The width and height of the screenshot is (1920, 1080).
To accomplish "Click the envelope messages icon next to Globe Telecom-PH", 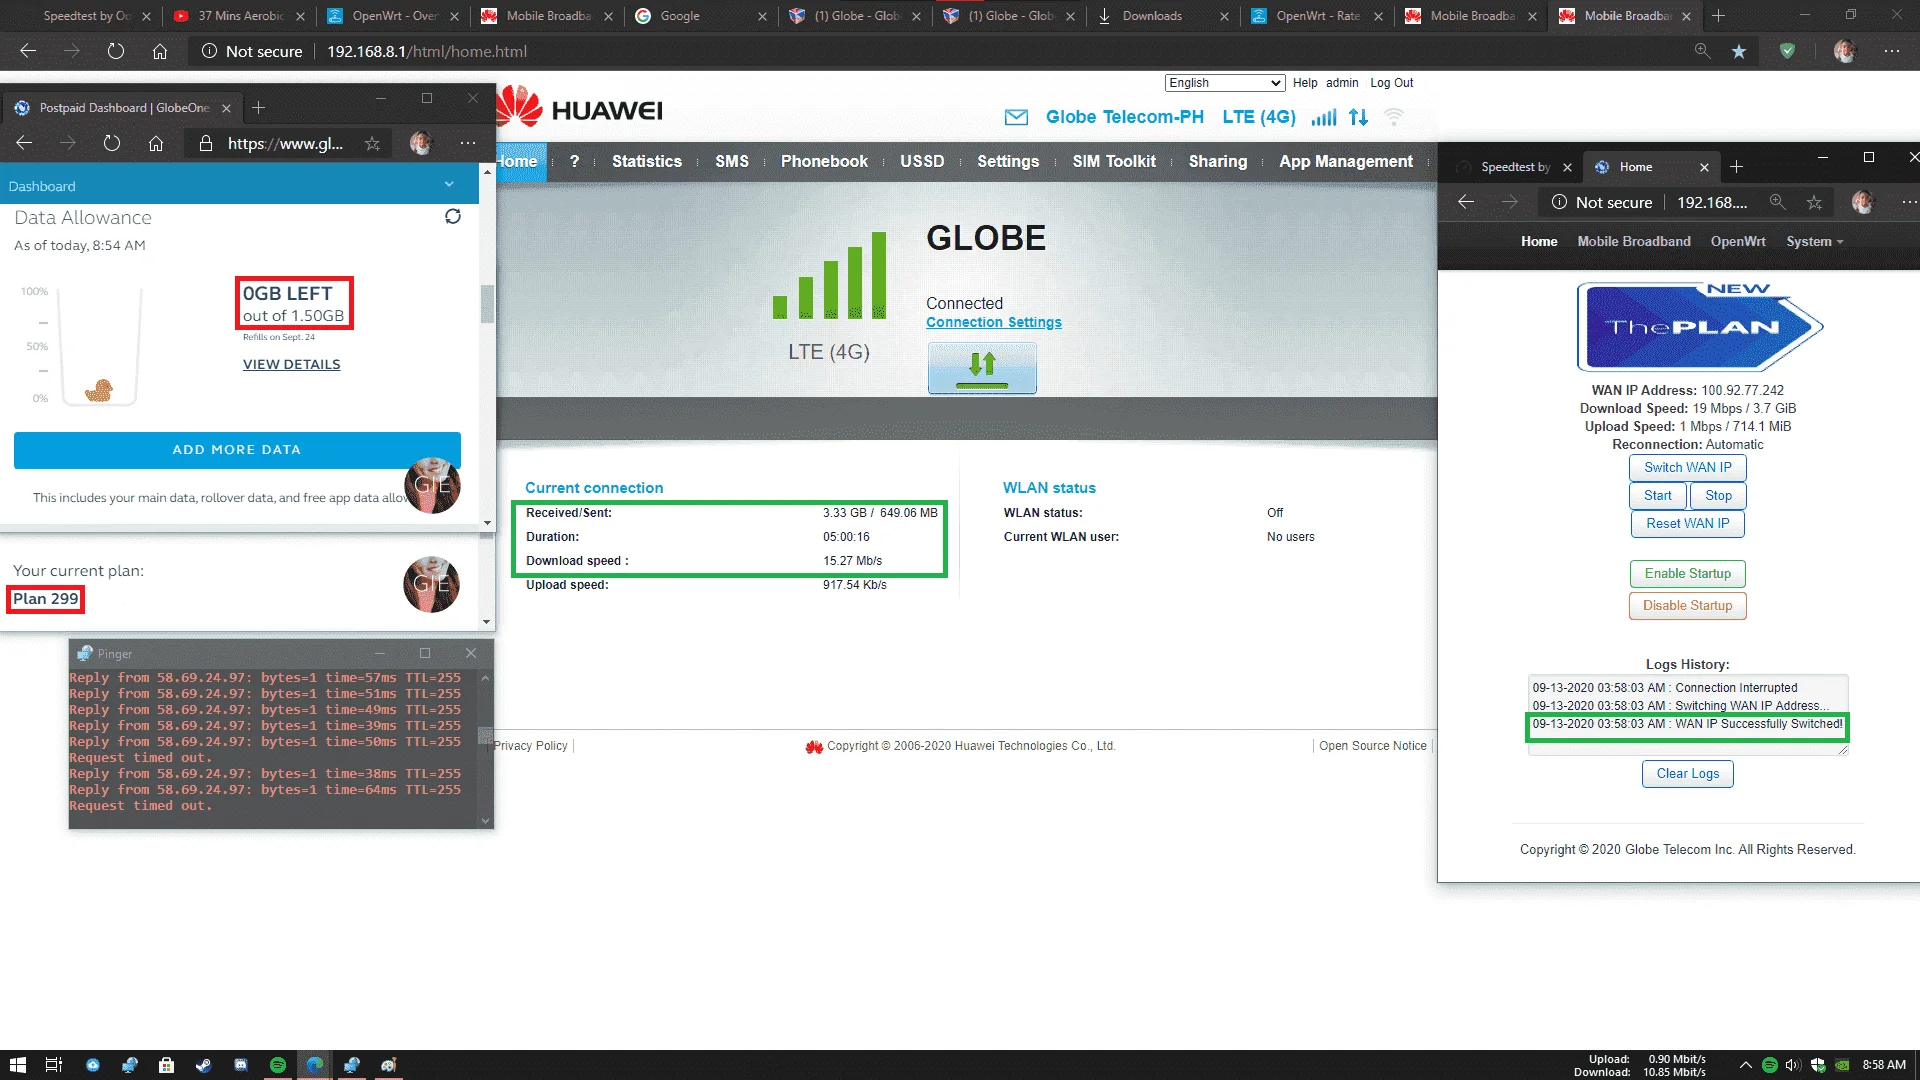I will coord(1016,117).
